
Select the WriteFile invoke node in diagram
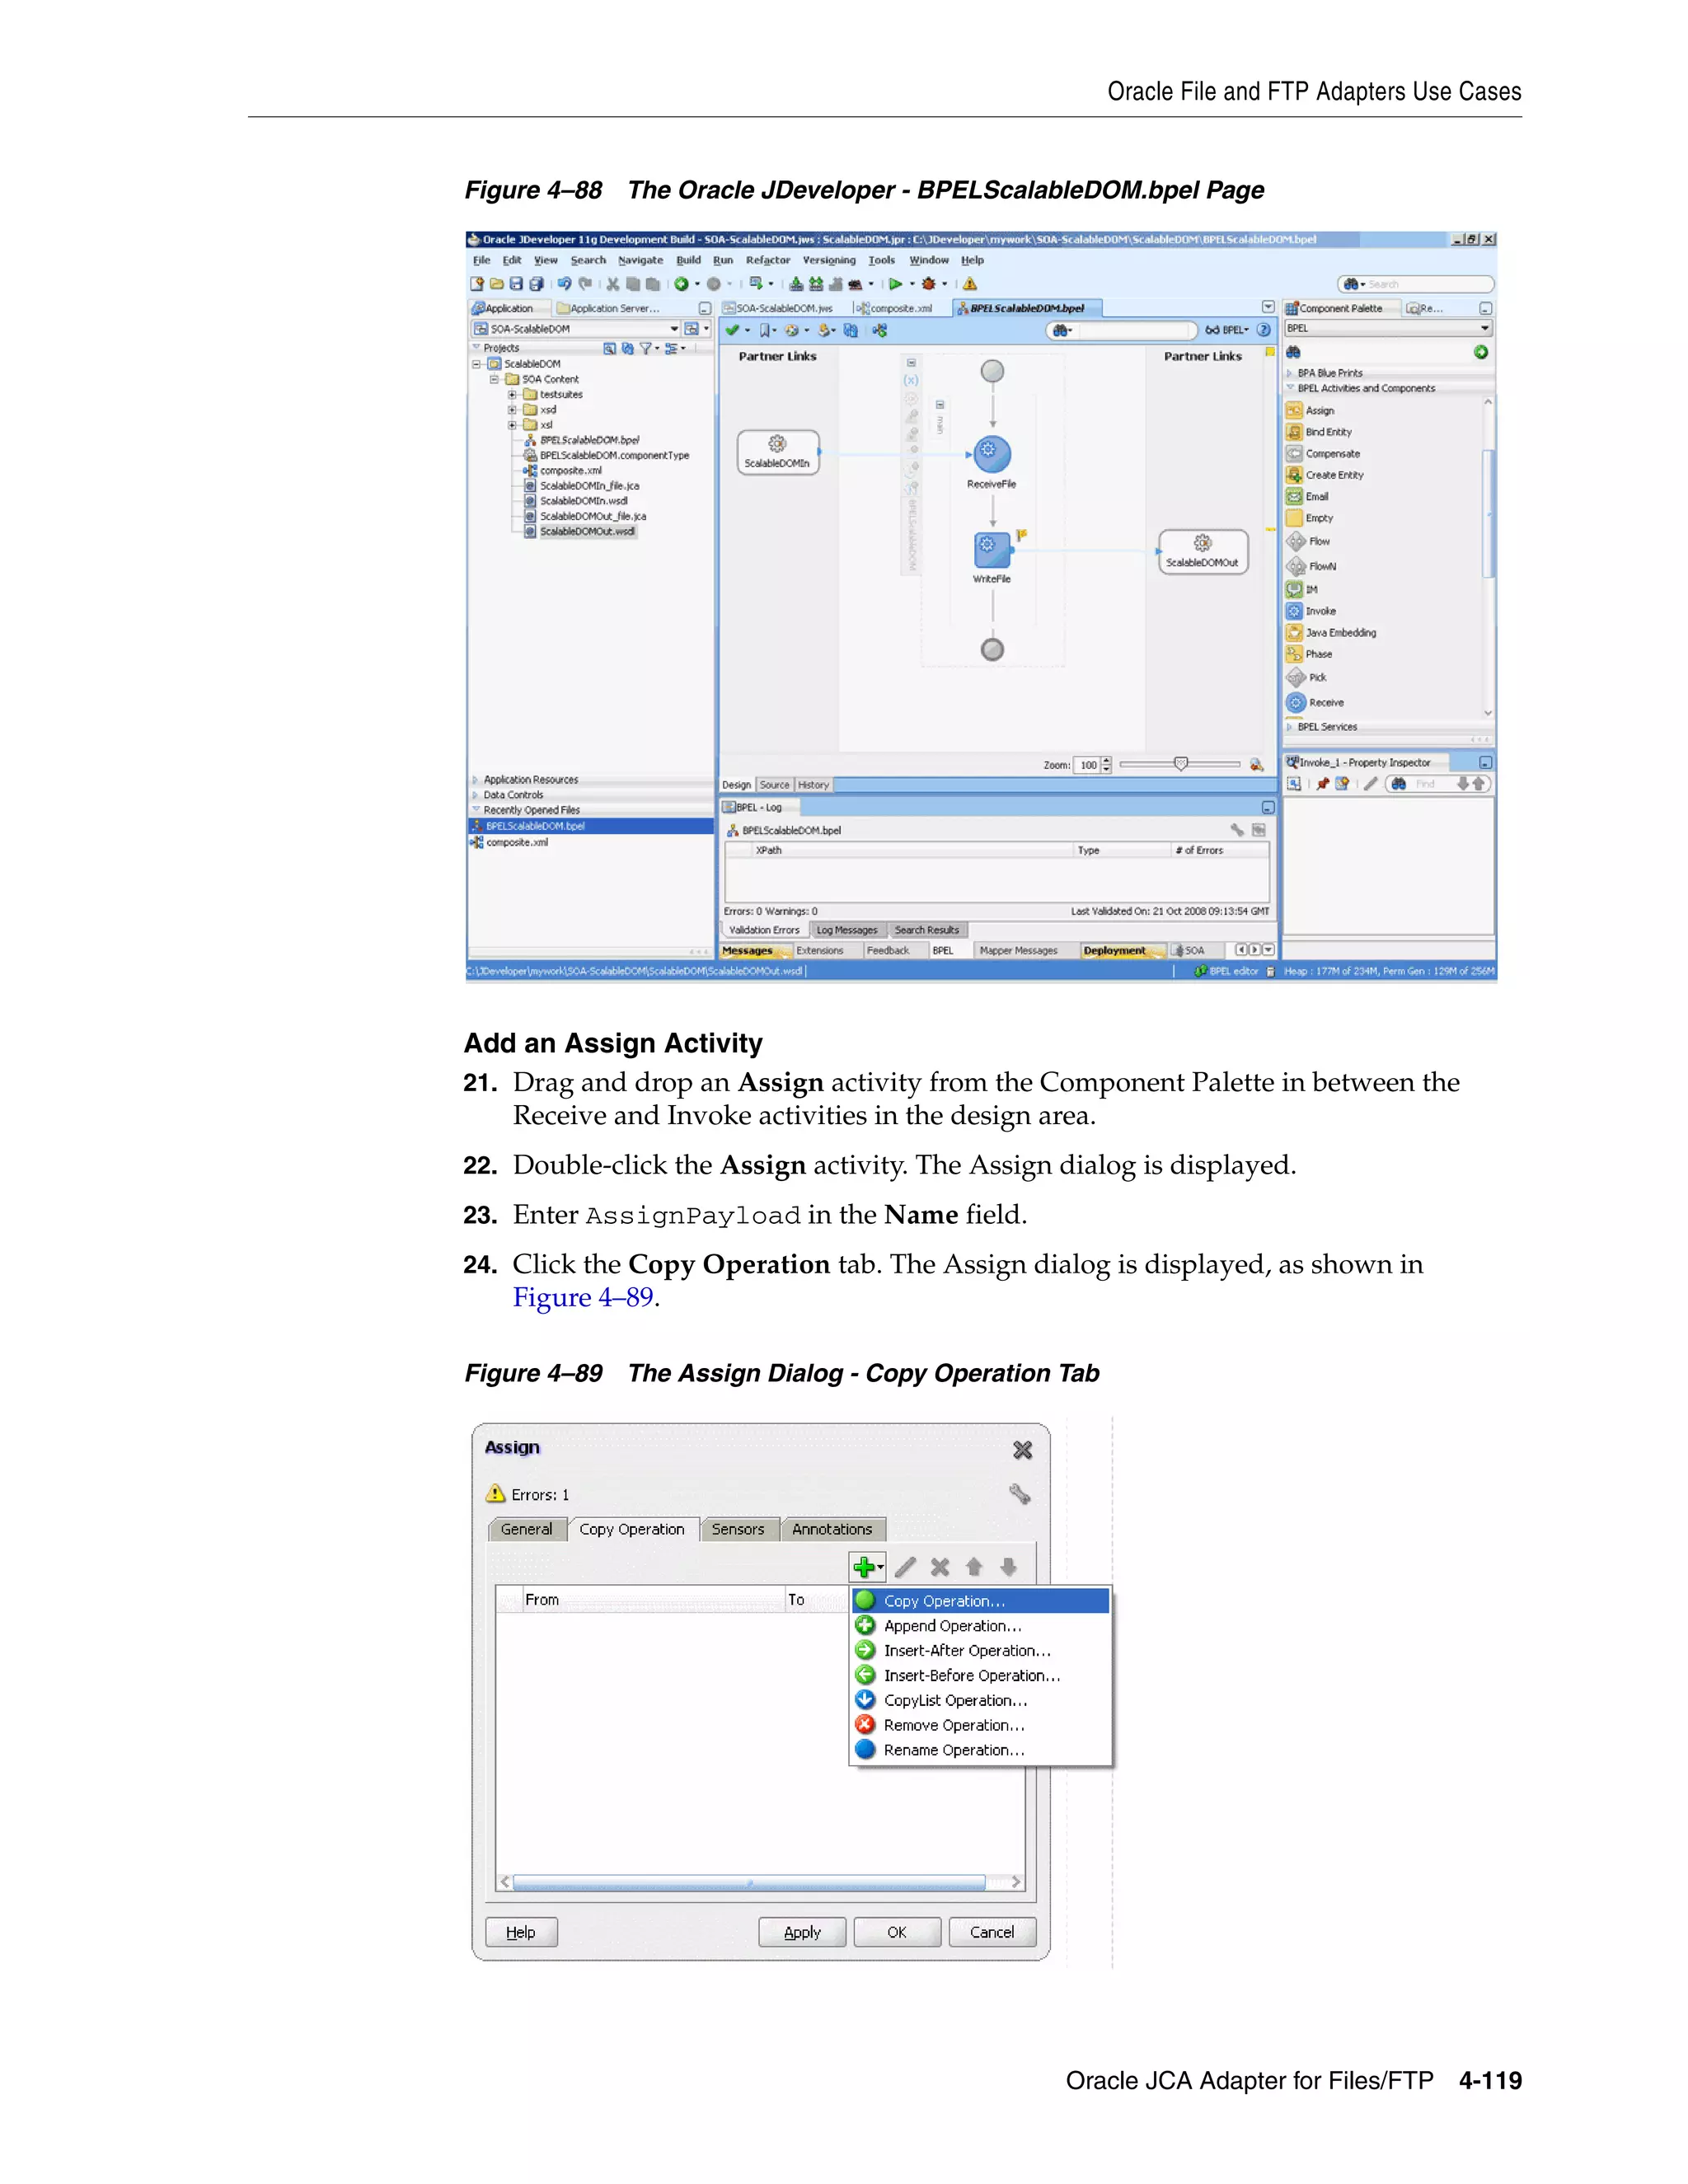[x=991, y=549]
